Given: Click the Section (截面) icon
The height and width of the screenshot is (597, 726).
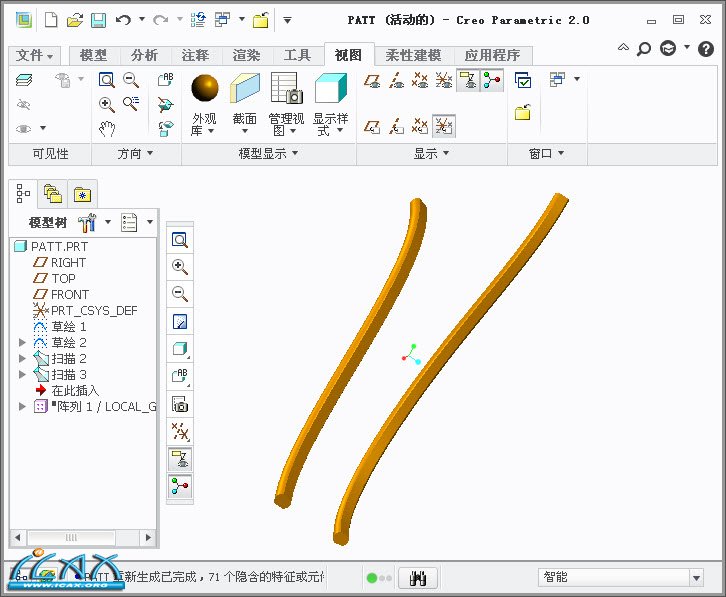Looking at the screenshot, I should click(x=245, y=88).
